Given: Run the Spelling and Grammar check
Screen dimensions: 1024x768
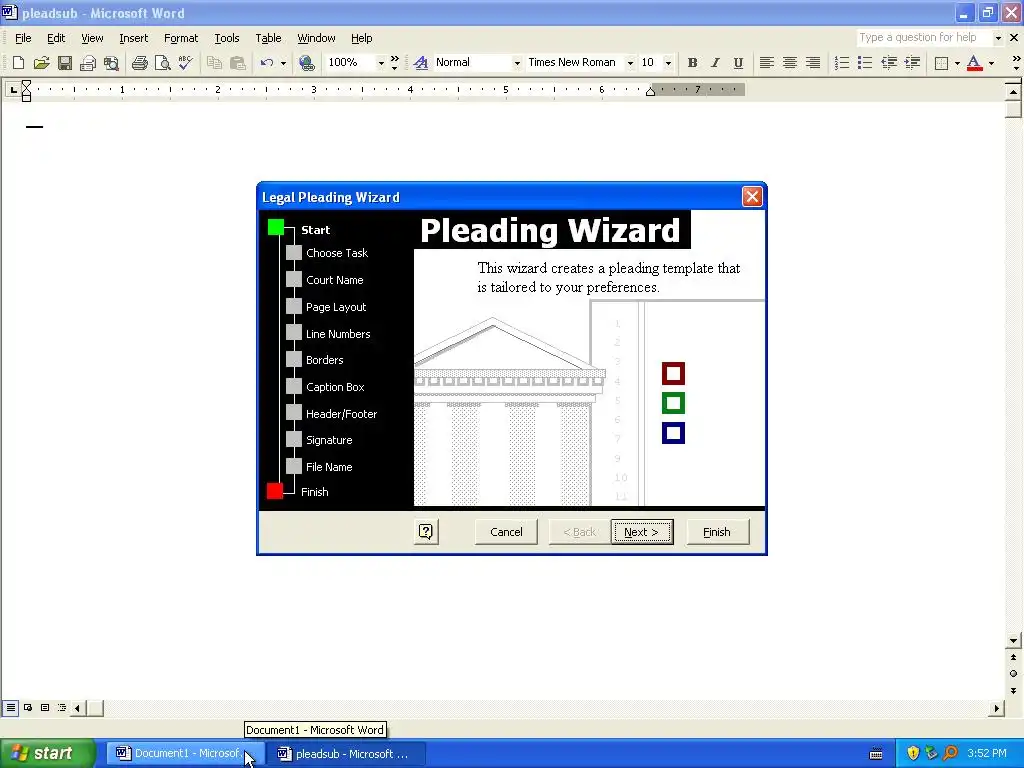Looking at the screenshot, I should point(185,63).
